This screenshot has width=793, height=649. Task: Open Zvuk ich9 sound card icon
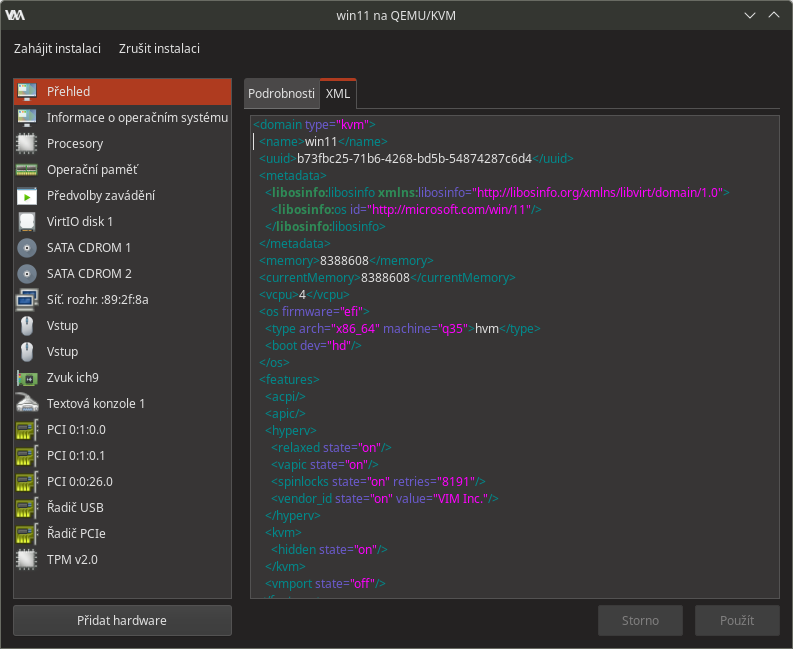[27, 378]
